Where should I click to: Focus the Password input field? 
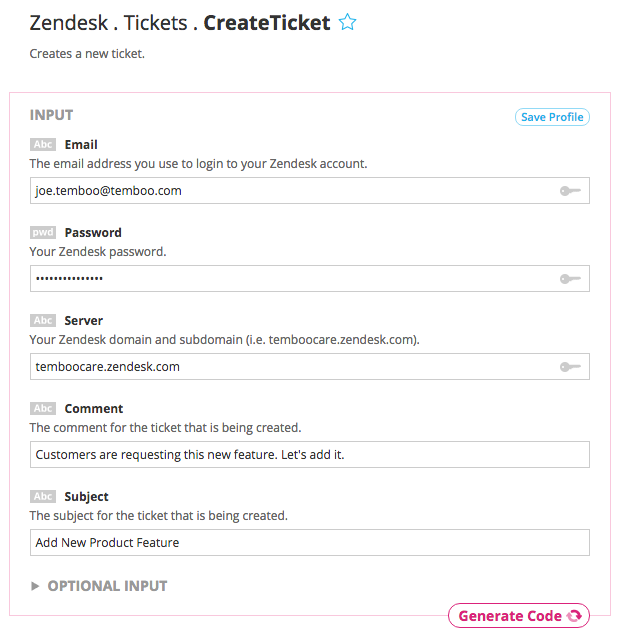coord(290,278)
